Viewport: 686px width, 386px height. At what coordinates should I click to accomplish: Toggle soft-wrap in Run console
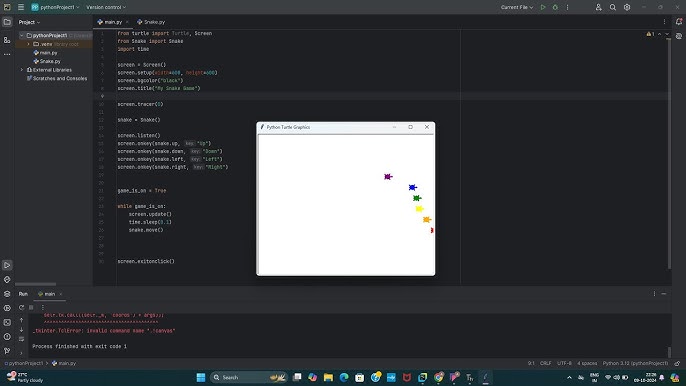click(21, 339)
